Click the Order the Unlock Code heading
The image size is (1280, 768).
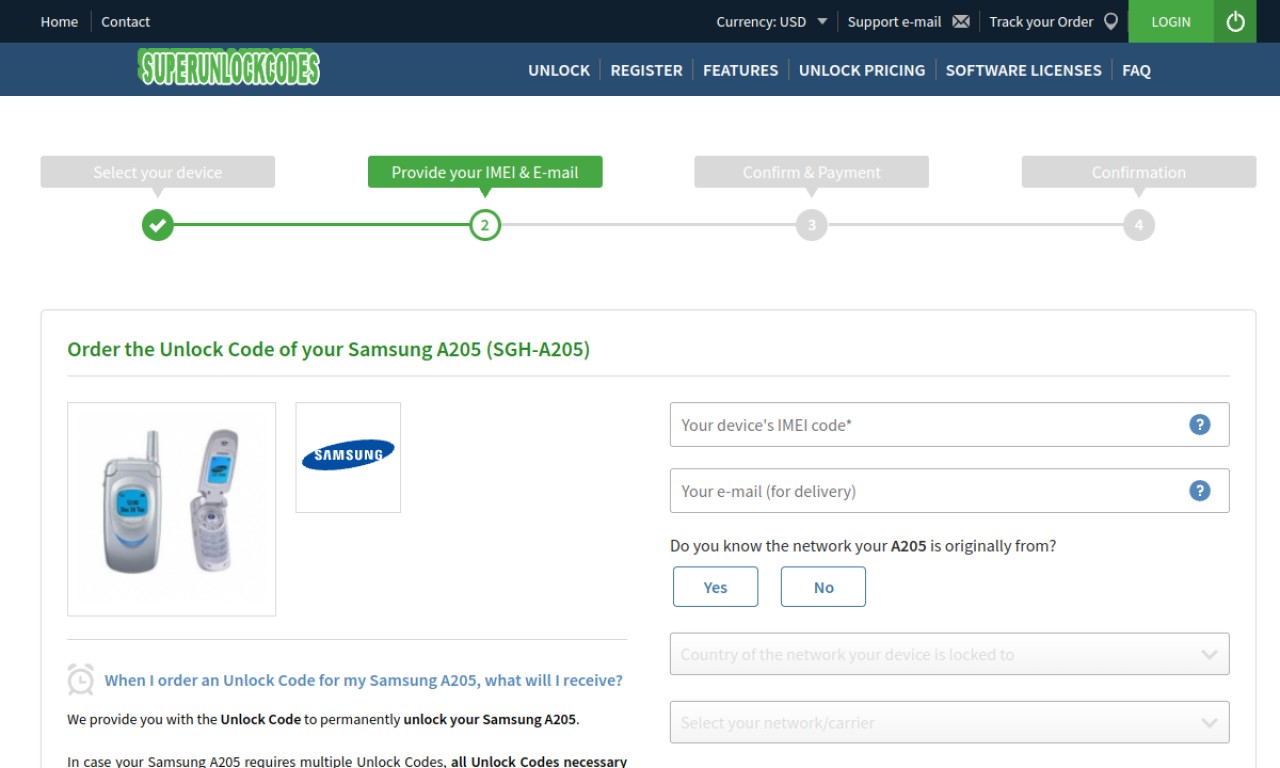[328, 349]
